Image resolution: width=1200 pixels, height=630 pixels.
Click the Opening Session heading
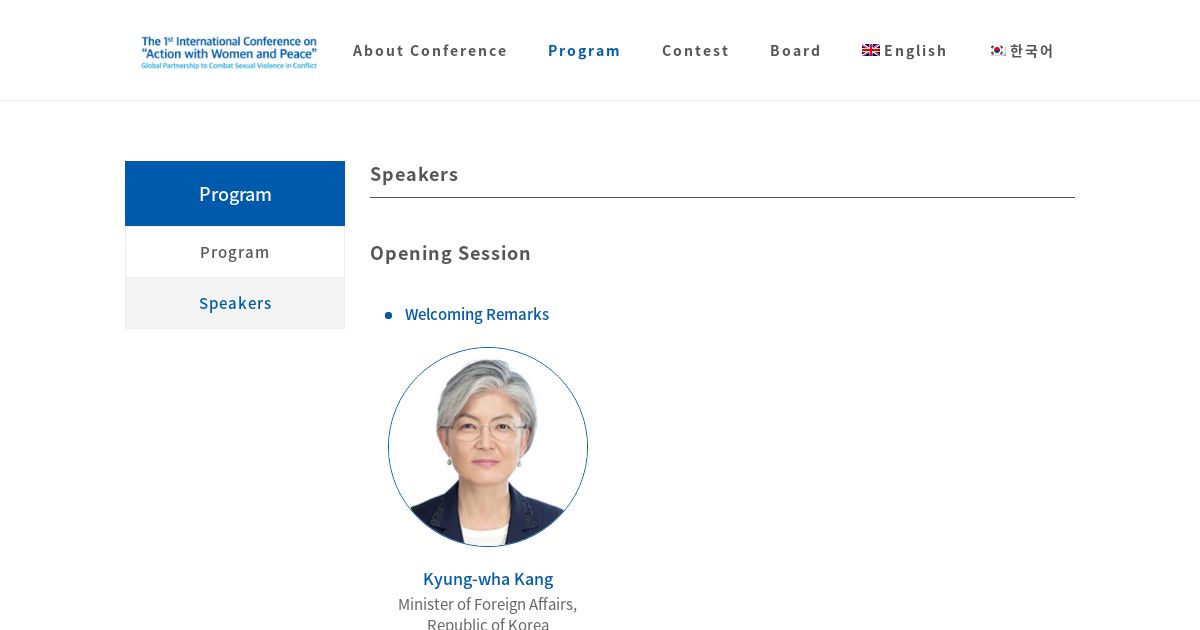(450, 253)
